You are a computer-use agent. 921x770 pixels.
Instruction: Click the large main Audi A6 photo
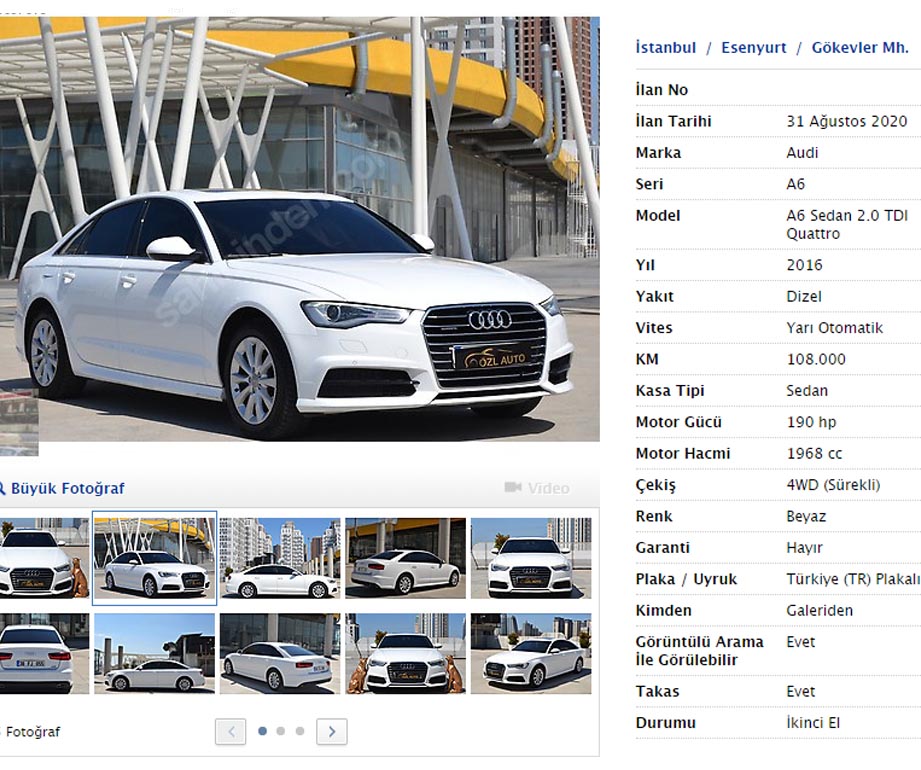click(300, 230)
